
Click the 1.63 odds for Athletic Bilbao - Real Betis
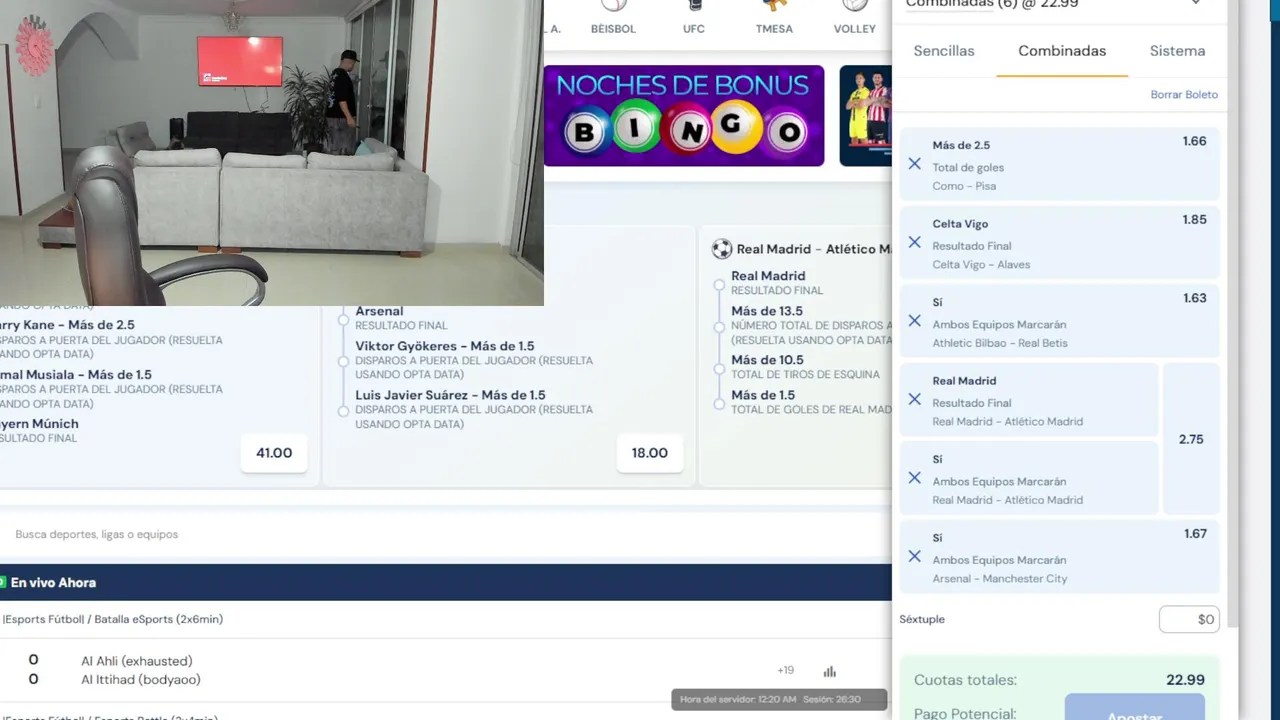coord(1194,298)
